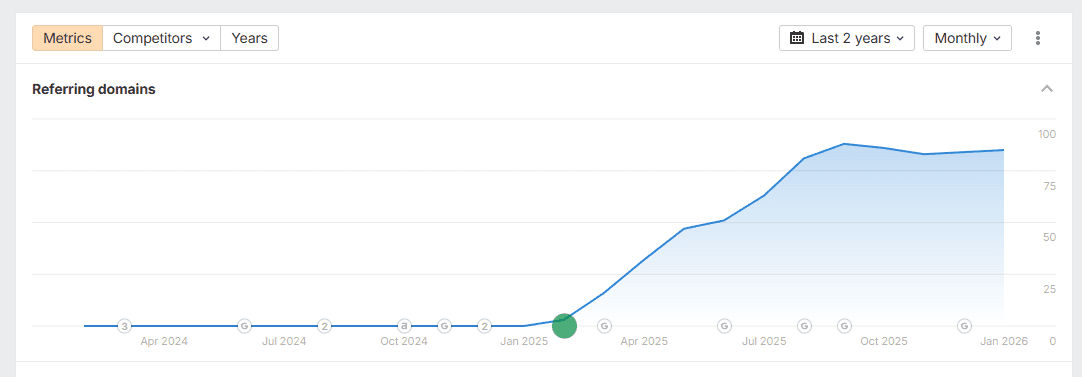Open the Monthly interval dropdown
1082x377 pixels.
[x=967, y=38]
